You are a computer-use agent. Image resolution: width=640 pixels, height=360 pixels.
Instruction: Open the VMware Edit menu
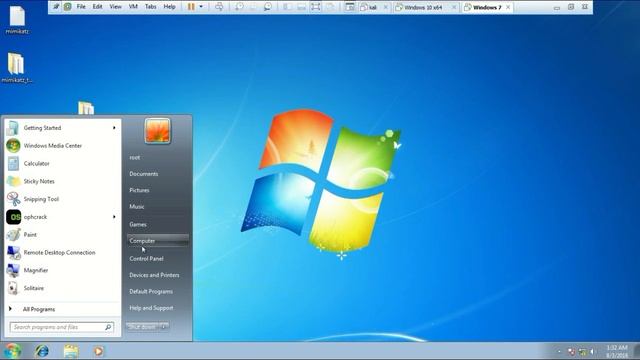pyautogui.click(x=98, y=7)
